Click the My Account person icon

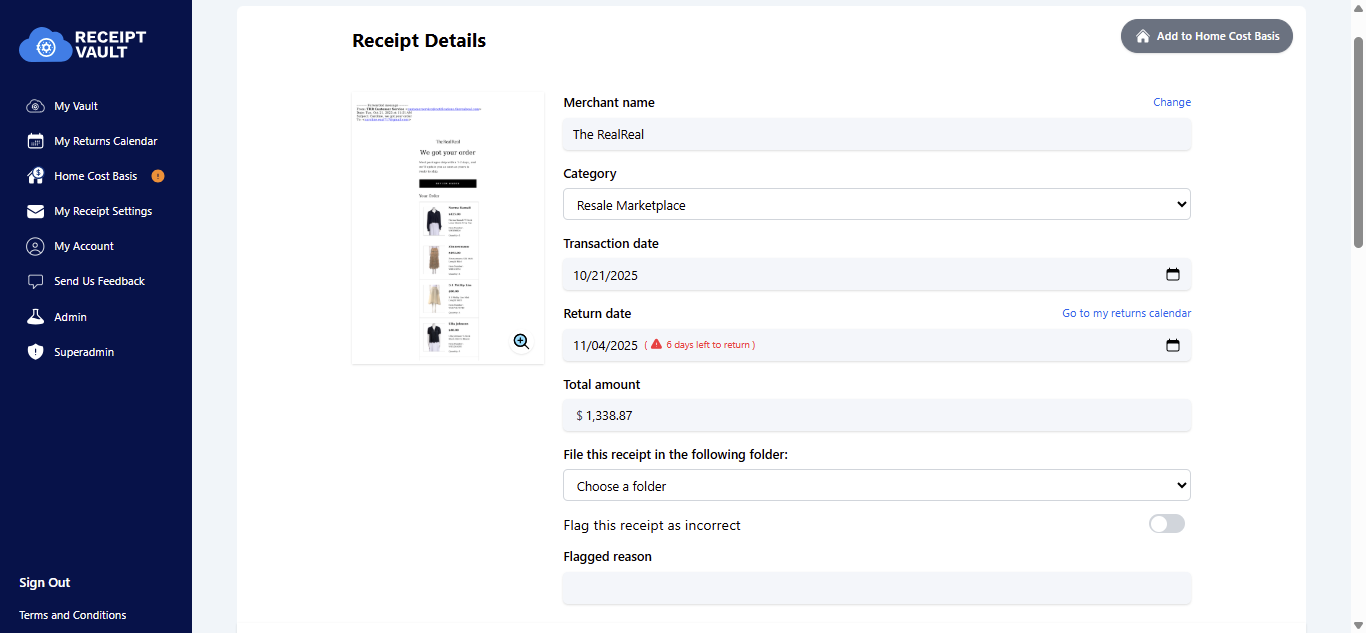pos(35,246)
